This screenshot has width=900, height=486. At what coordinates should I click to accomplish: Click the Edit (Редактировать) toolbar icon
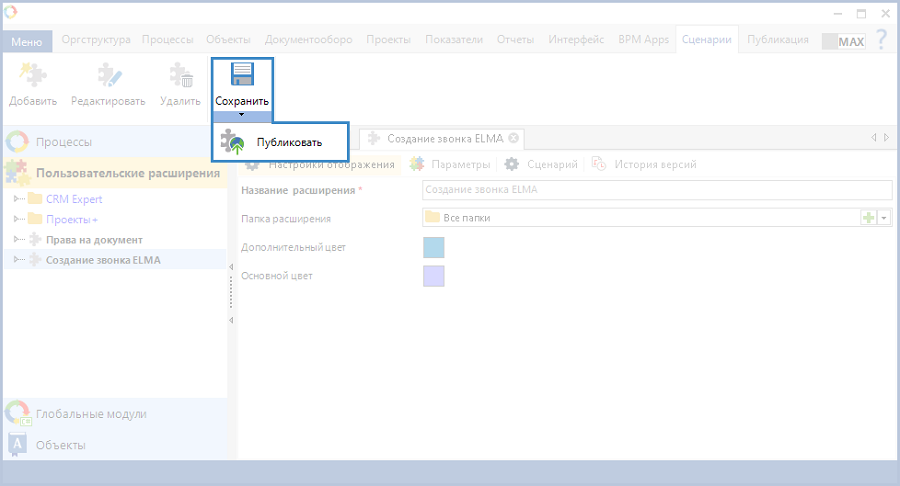pos(108,77)
